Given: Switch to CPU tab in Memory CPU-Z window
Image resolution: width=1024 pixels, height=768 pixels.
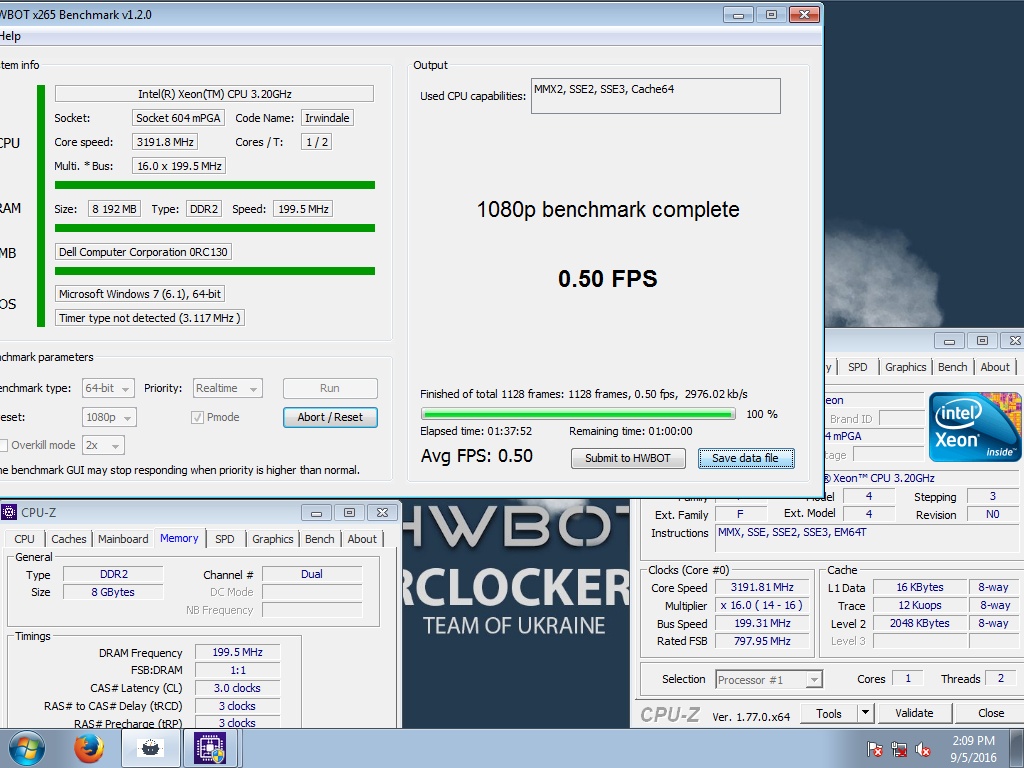Looking at the screenshot, I should coord(24,539).
